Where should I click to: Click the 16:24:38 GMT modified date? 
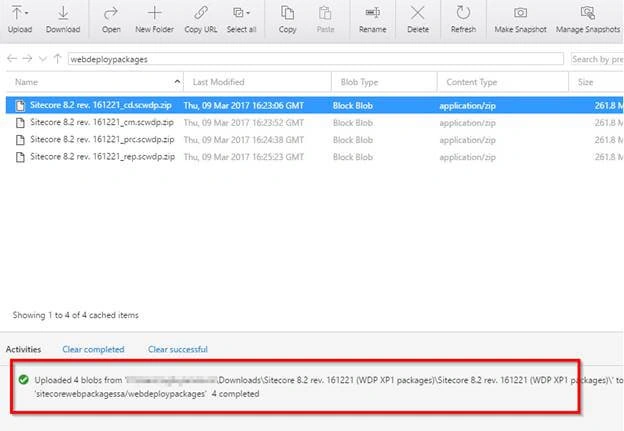click(244, 140)
